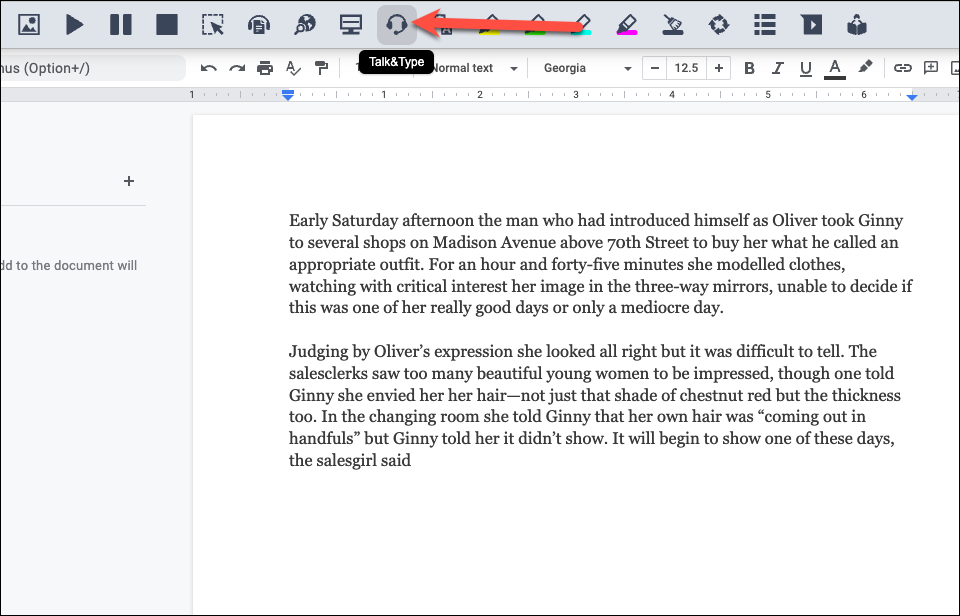960x616 pixels.
Task: Insert a link from the toolbar
Action: pyautogui.click(x=902, y=68)
